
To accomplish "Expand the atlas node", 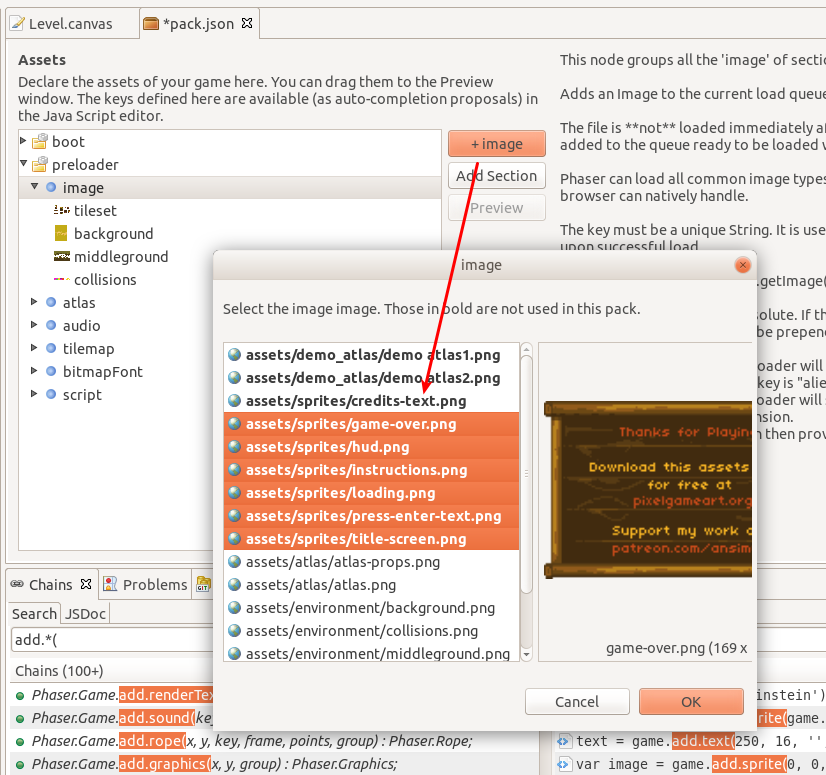I will click(x=33, y=302).
